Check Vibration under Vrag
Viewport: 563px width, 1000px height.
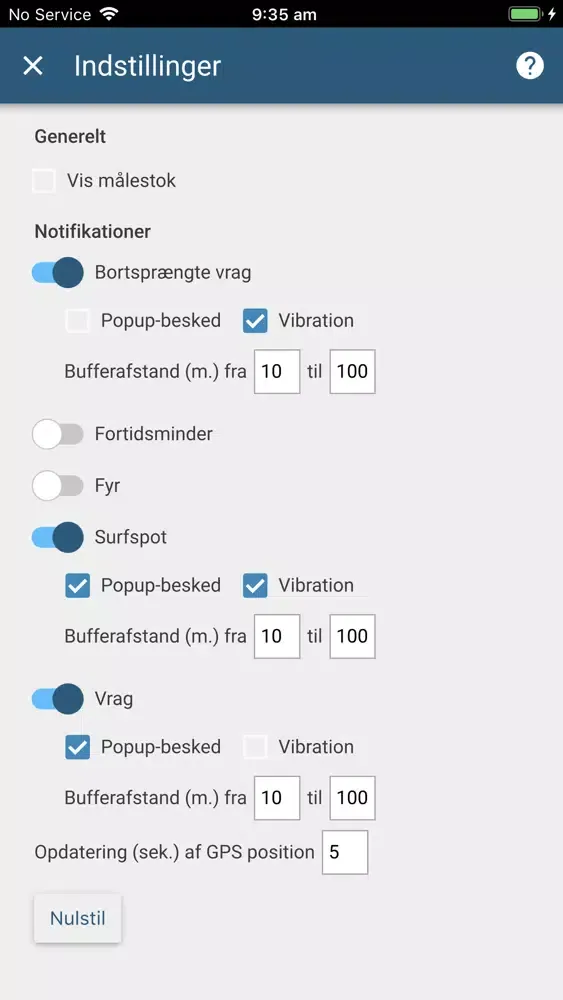click(x=255, y=747)
